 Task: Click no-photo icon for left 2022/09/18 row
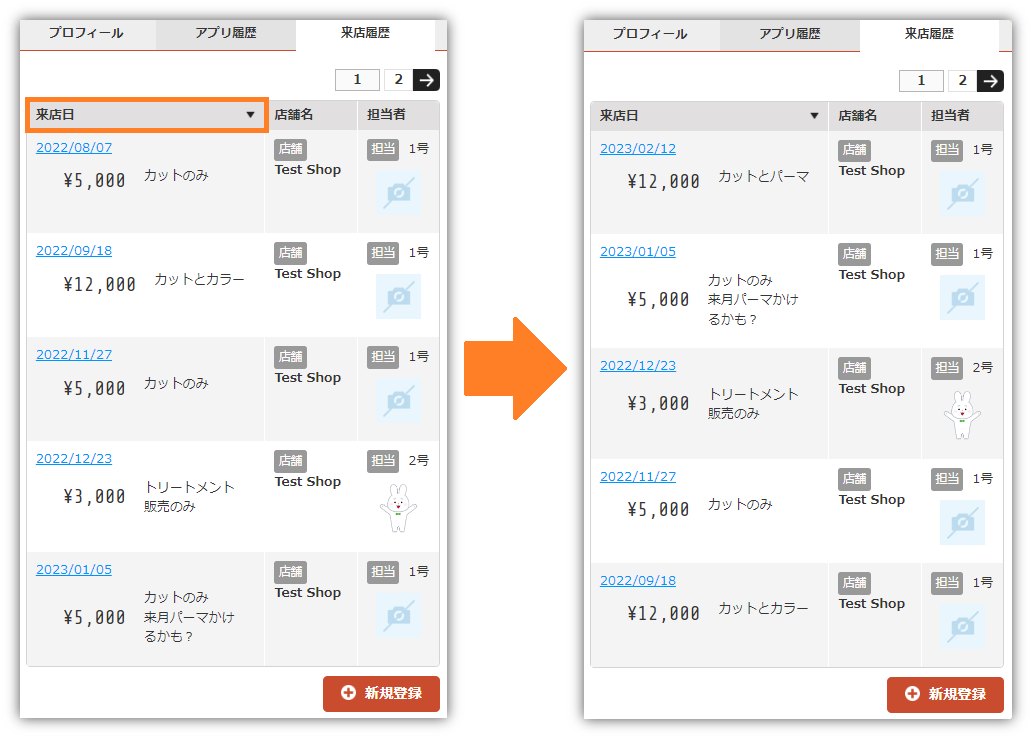398,297
